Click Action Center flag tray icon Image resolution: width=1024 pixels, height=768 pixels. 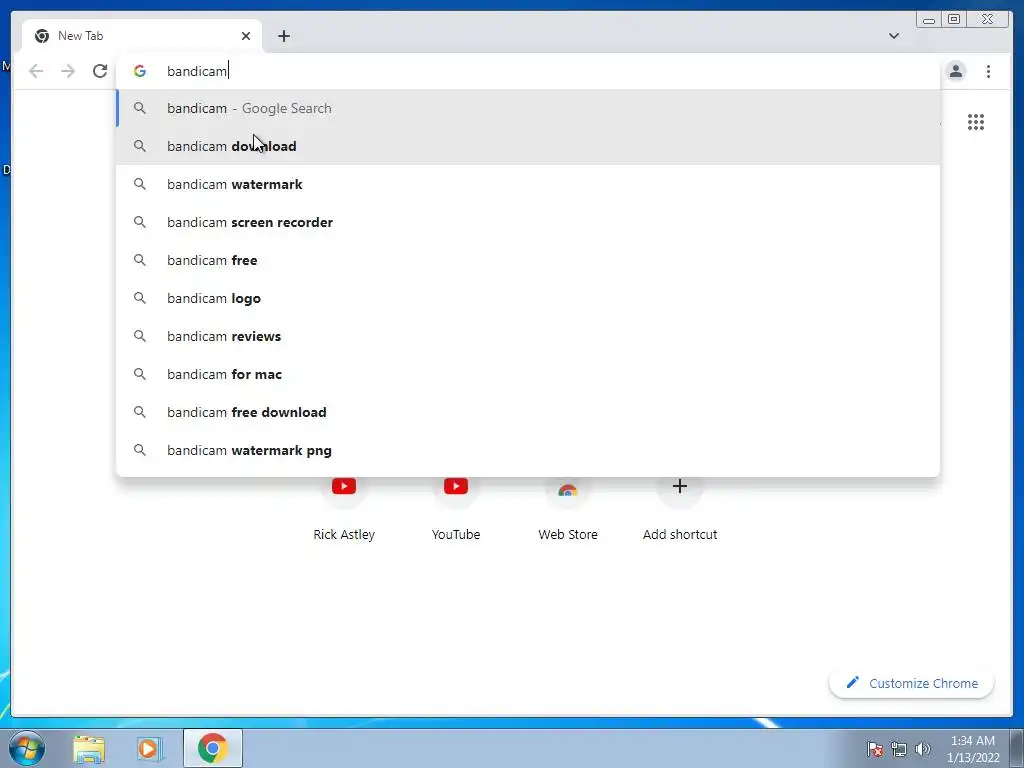coord(875,749)
